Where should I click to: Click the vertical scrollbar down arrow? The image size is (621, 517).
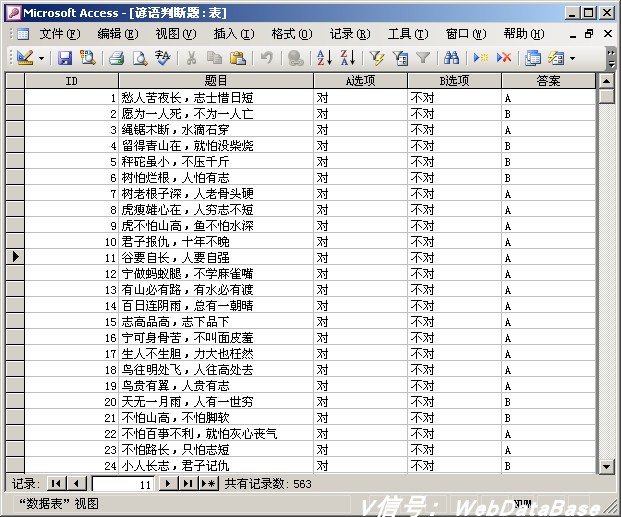(606, 466)
